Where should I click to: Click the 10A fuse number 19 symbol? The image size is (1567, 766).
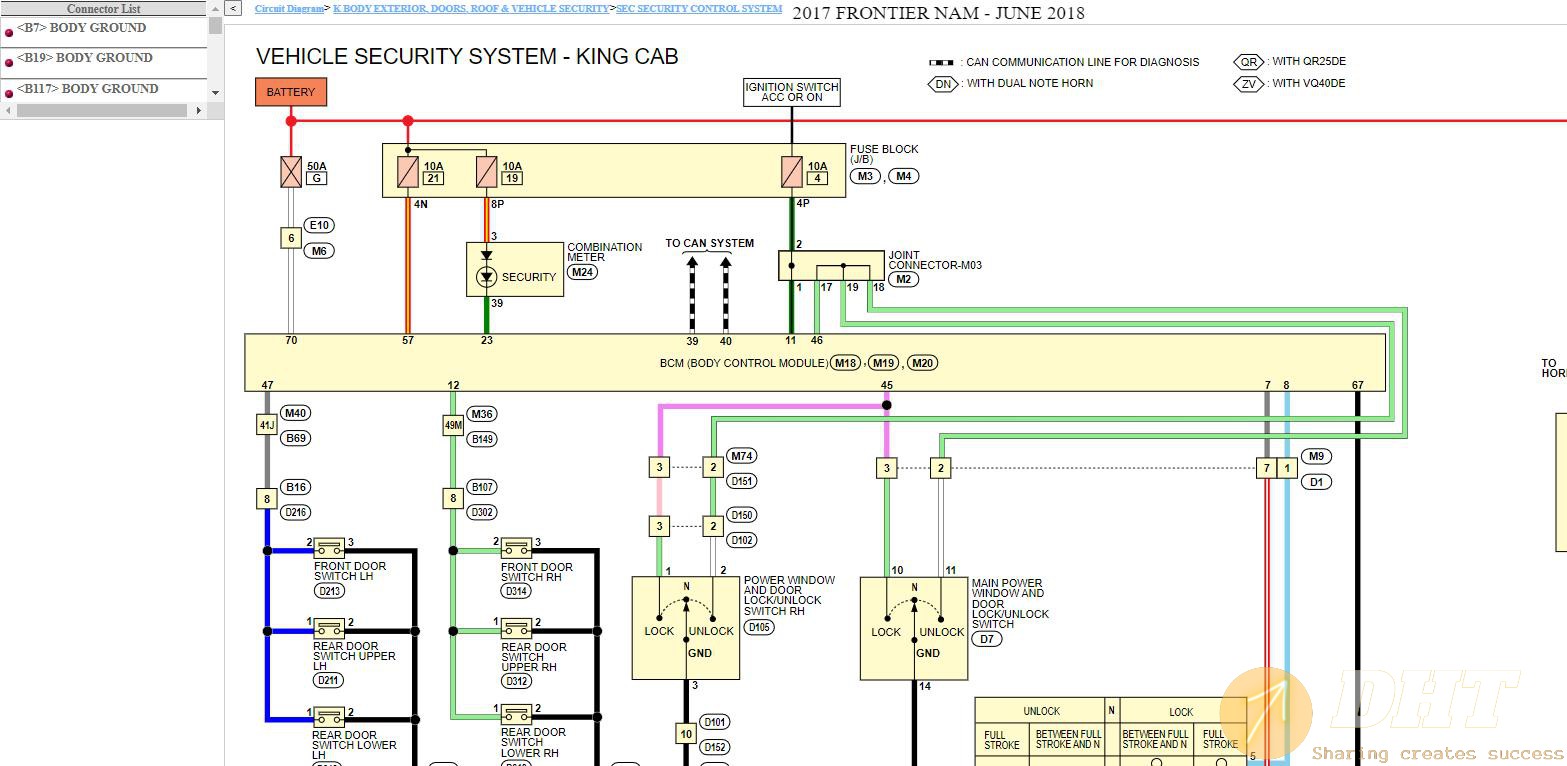pyautogui.click(x=487, y=172)
